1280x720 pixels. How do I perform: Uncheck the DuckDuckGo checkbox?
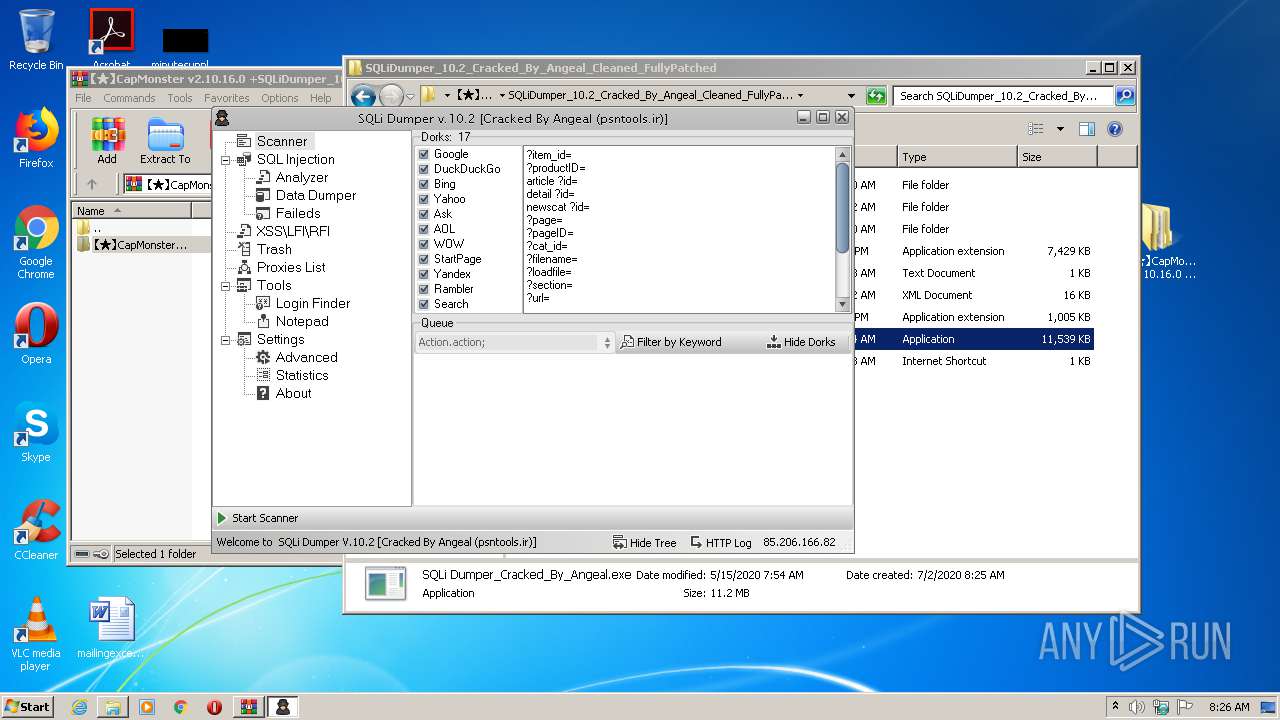click(x=424, y=169)
